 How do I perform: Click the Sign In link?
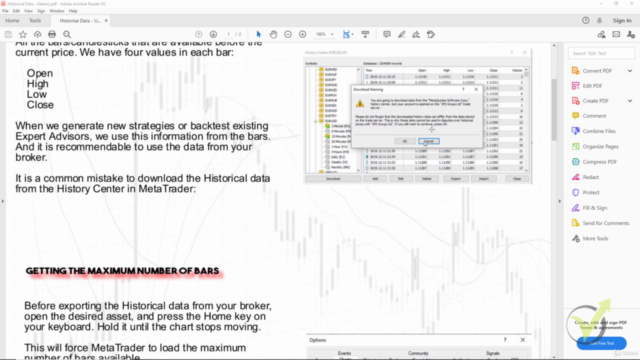(622, 20)
